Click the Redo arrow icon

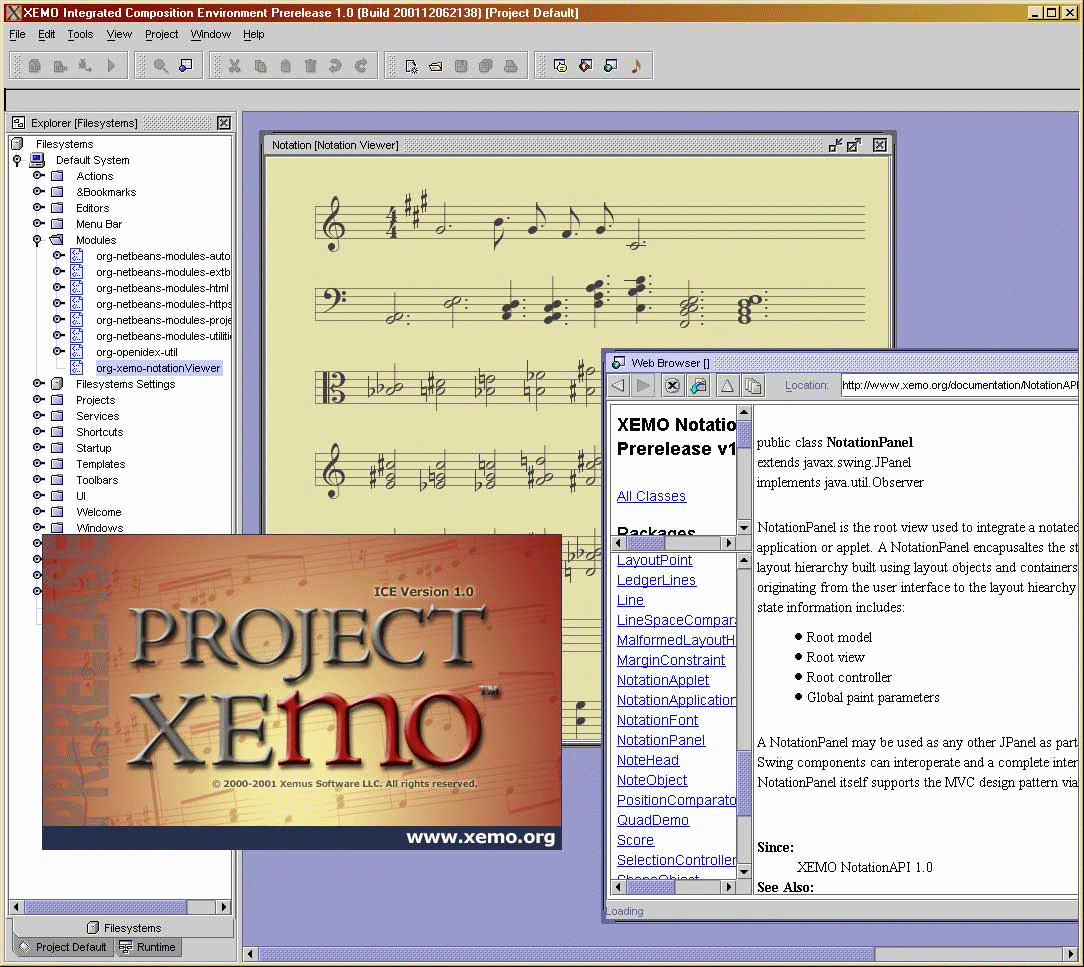360,66
